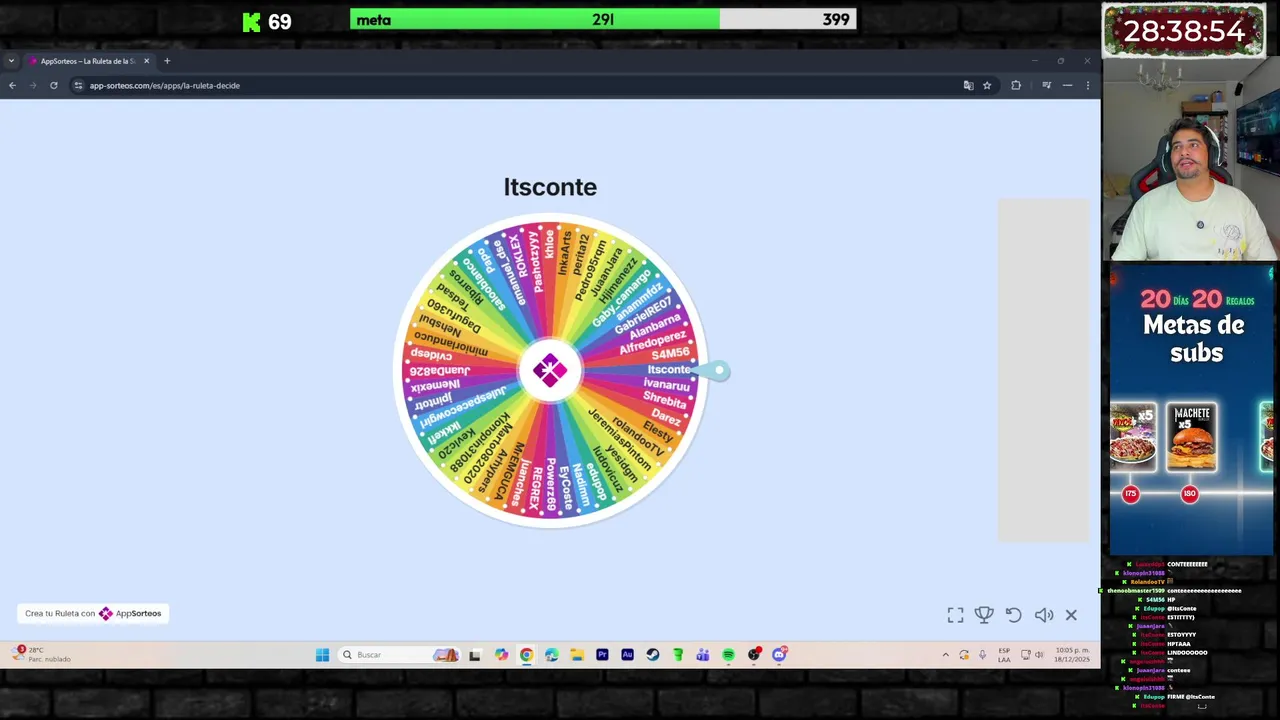Screen dimensions: 1280x720
Task: Click the taskbar Buscar search box
Action: pyautogui.click(x=398, y=655)
